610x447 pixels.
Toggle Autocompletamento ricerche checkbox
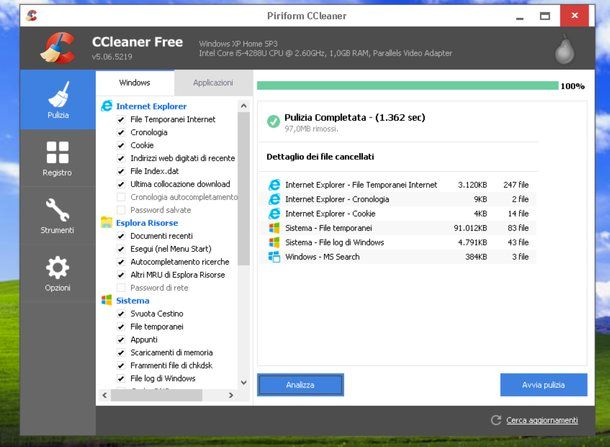point(121,262)
